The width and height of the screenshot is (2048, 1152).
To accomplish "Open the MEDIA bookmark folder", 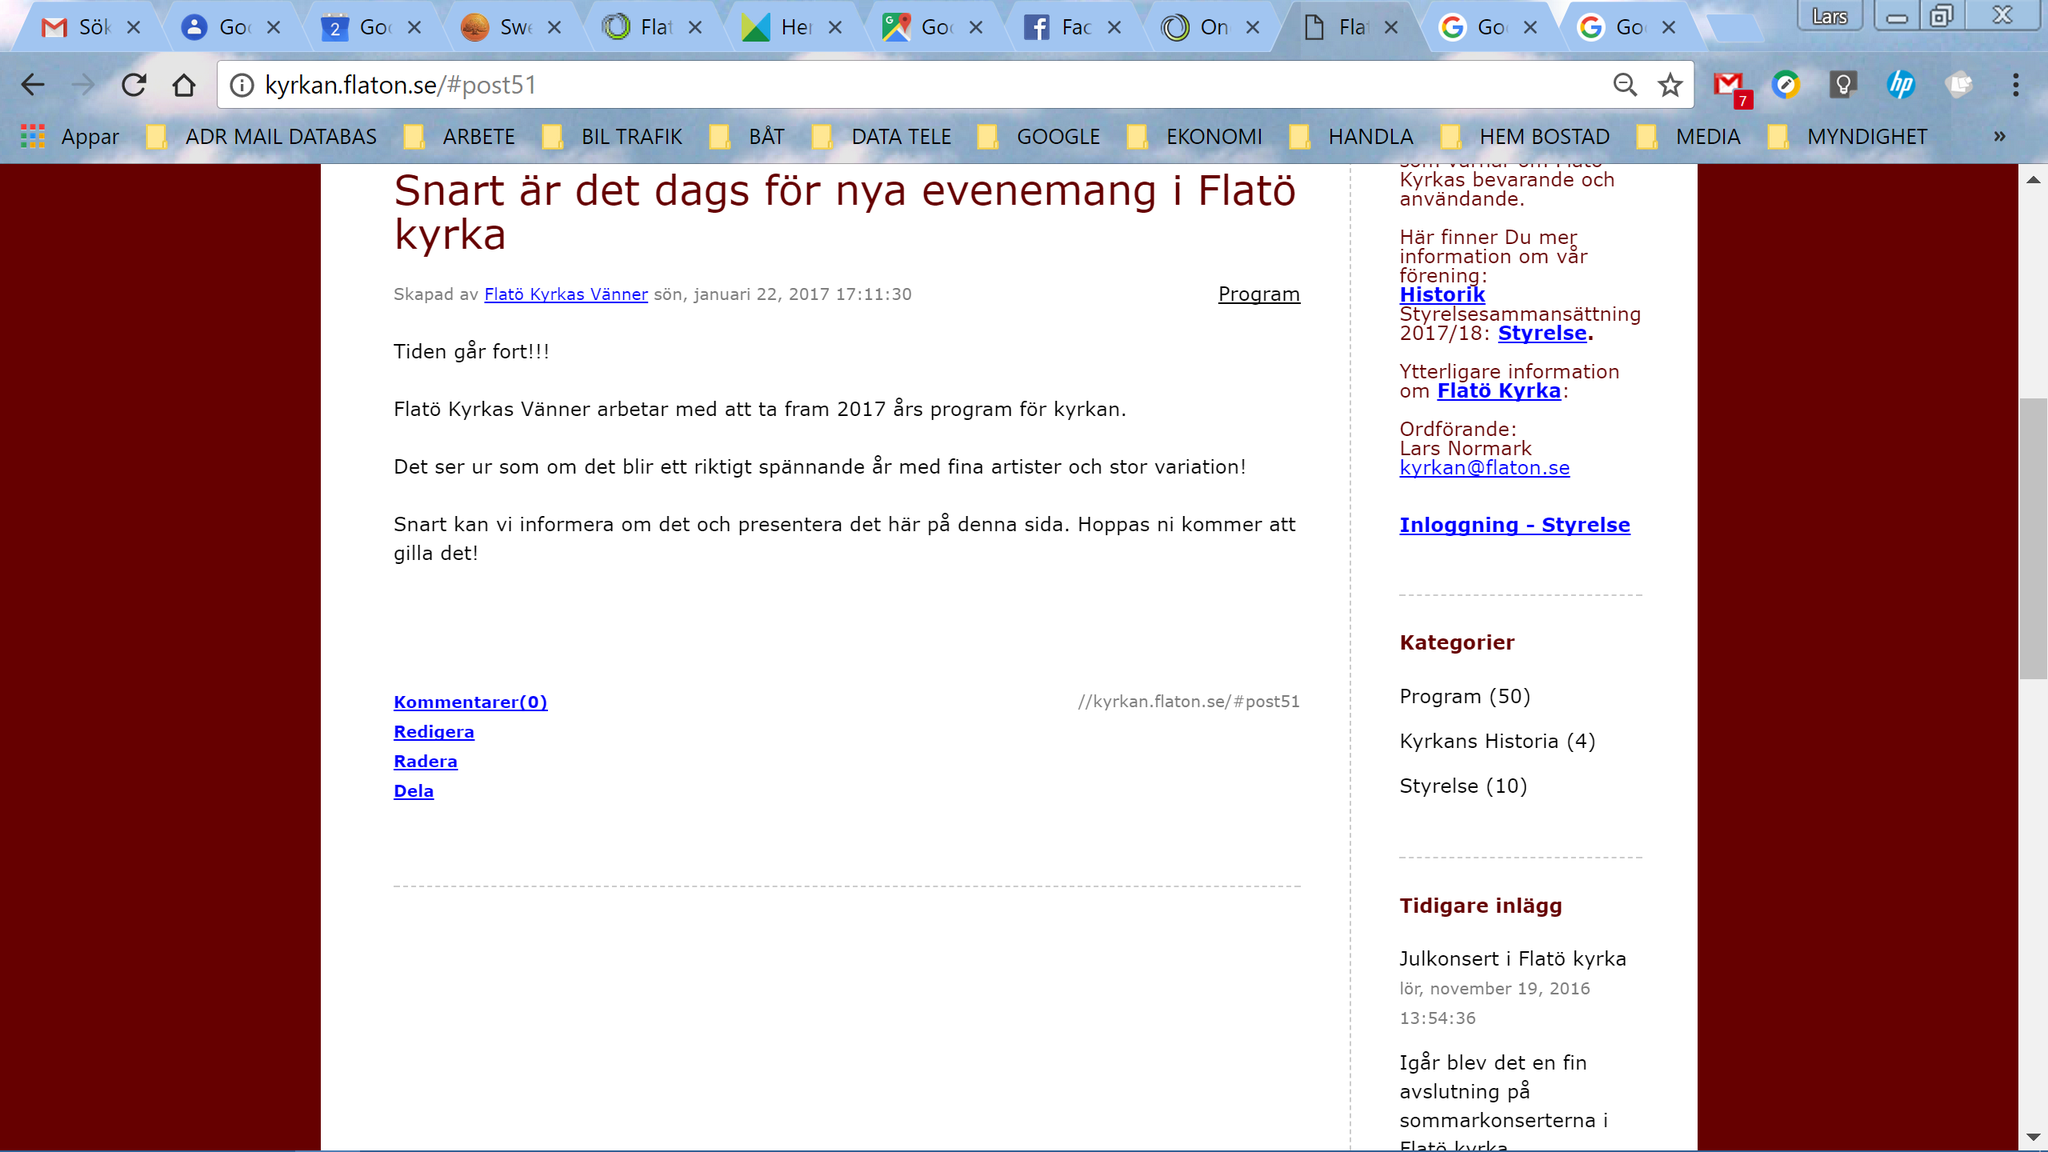I will tap(1689, 137).
